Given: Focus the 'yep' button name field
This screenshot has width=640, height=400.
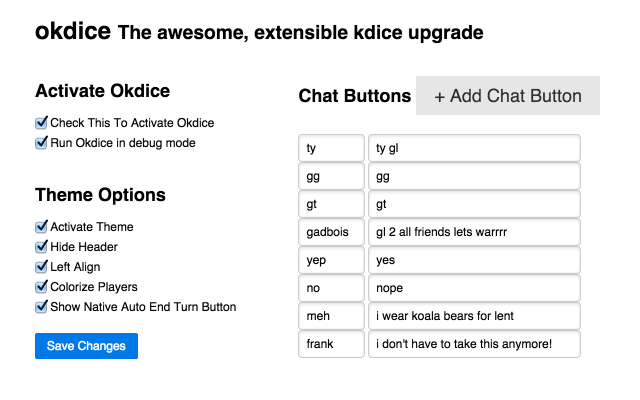Looking at the screenshot, I should [x=331, y=260].
